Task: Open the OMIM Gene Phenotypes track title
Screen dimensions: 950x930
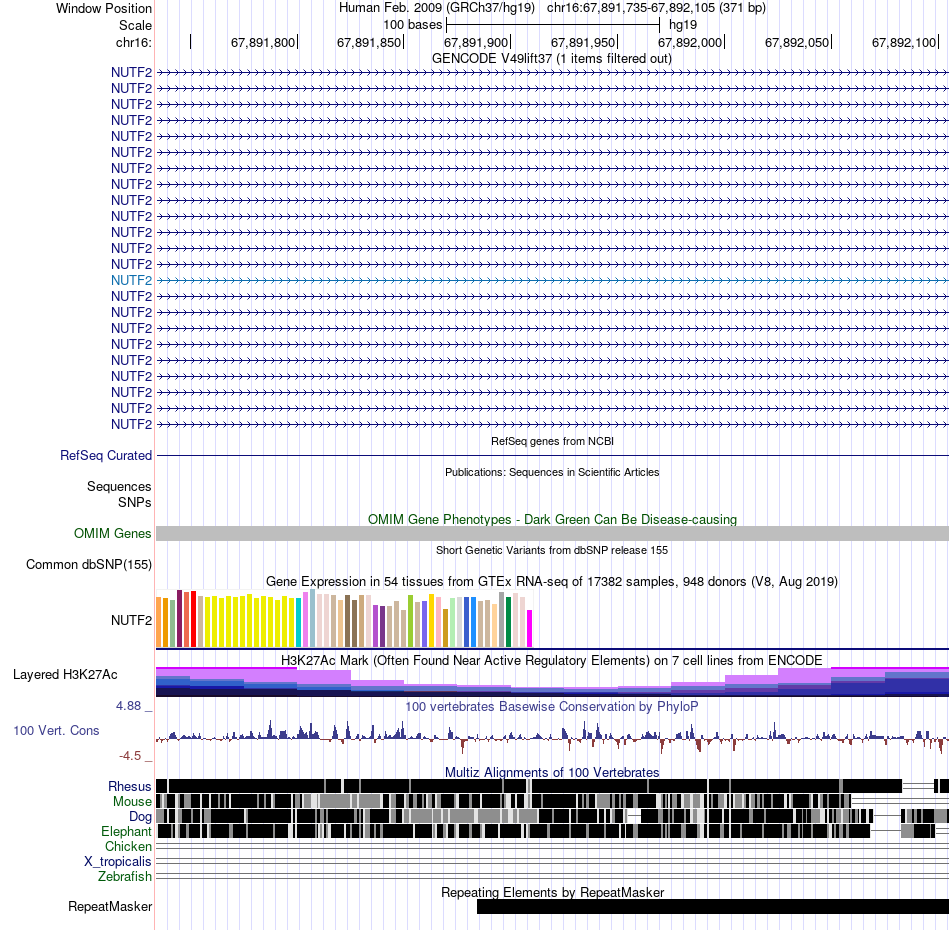Action: [552, 519]
